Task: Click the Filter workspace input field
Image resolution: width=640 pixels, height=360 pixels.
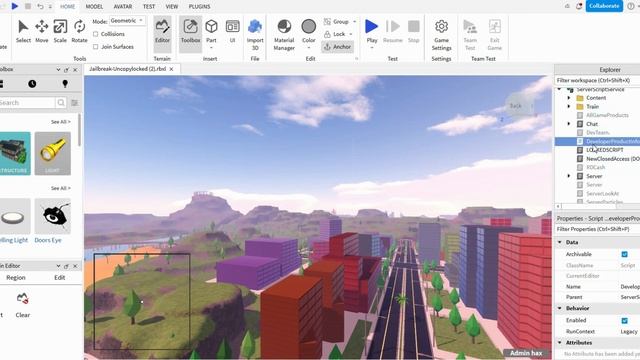Action: [597, 80]
